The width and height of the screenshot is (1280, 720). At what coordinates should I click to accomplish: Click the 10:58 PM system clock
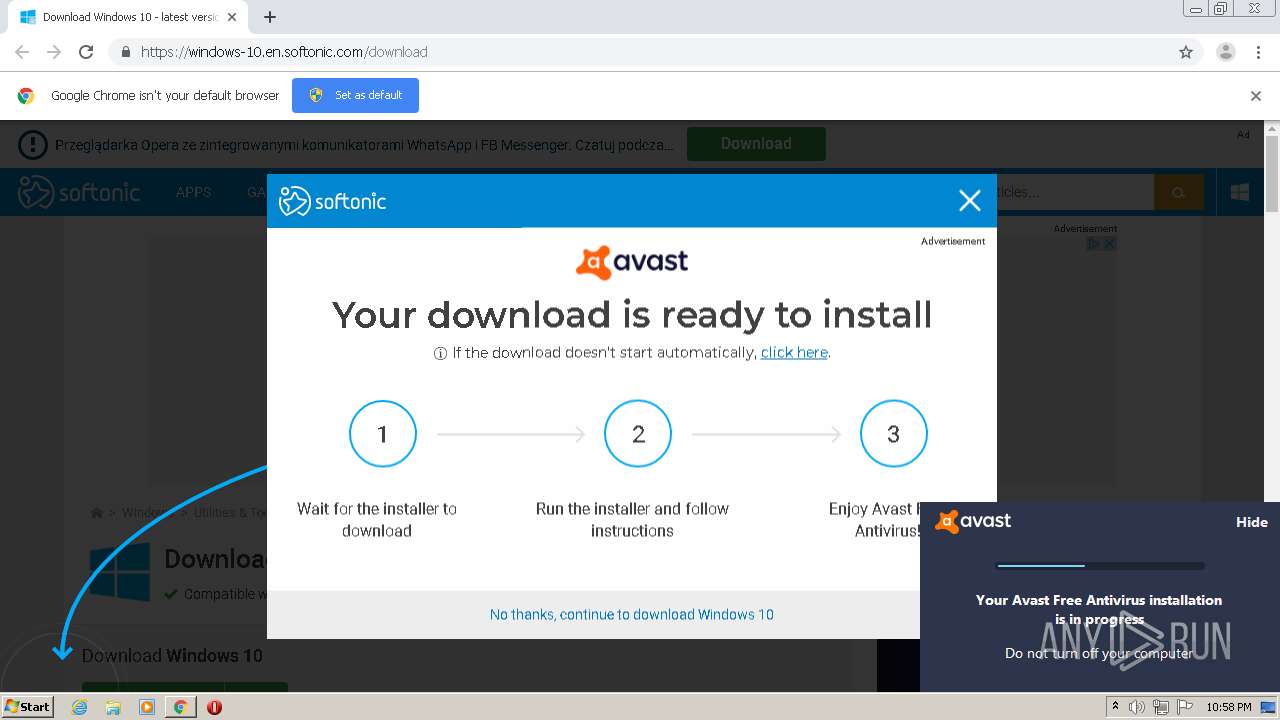[1229, 707]
